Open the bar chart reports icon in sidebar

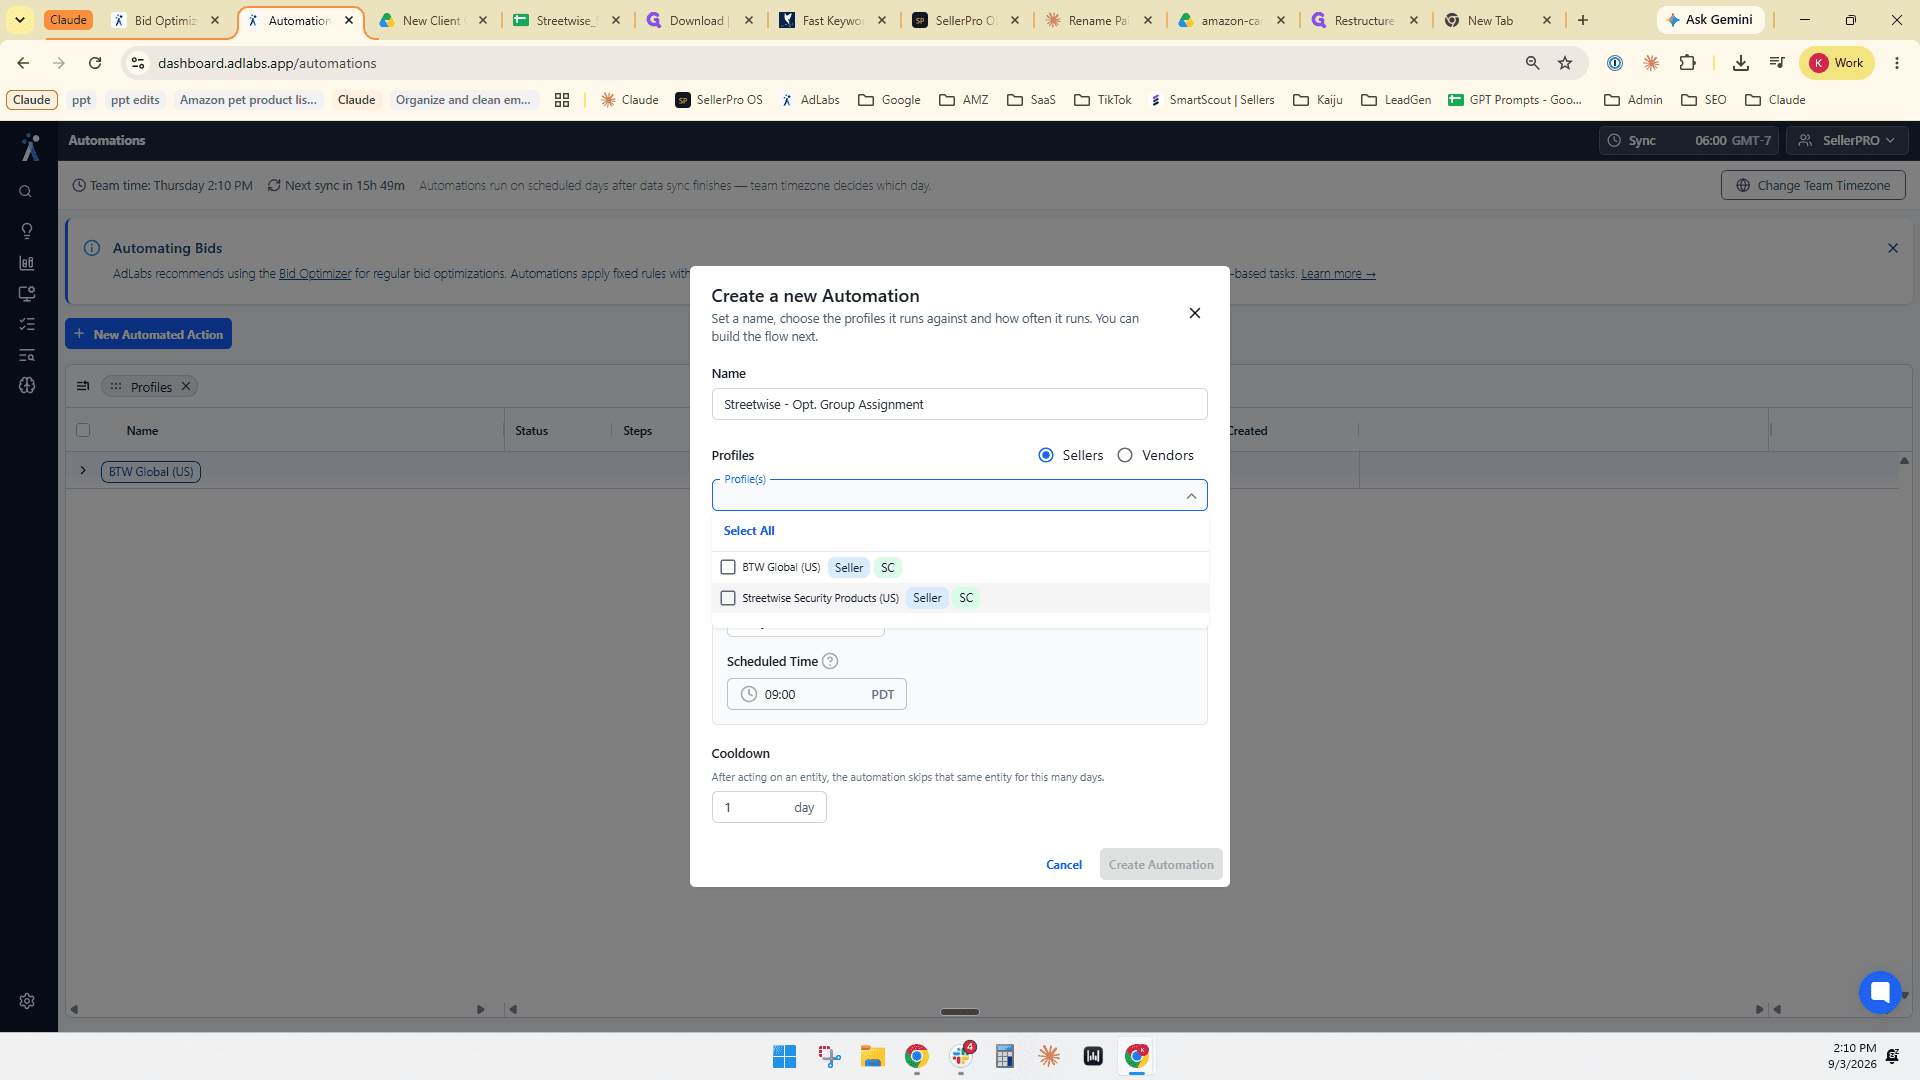(x=27, y=263)
